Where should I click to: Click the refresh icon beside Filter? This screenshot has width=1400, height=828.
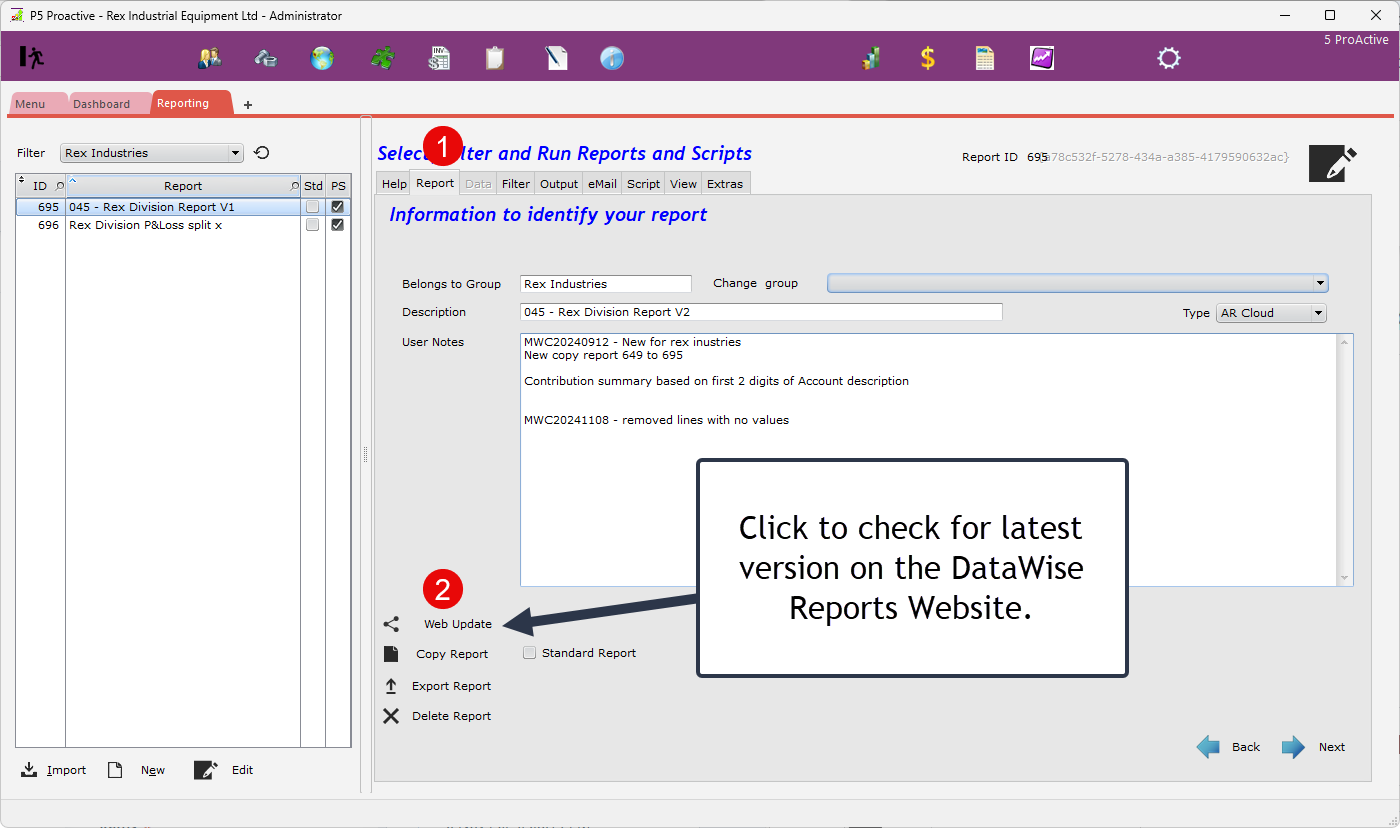(262, 153)
